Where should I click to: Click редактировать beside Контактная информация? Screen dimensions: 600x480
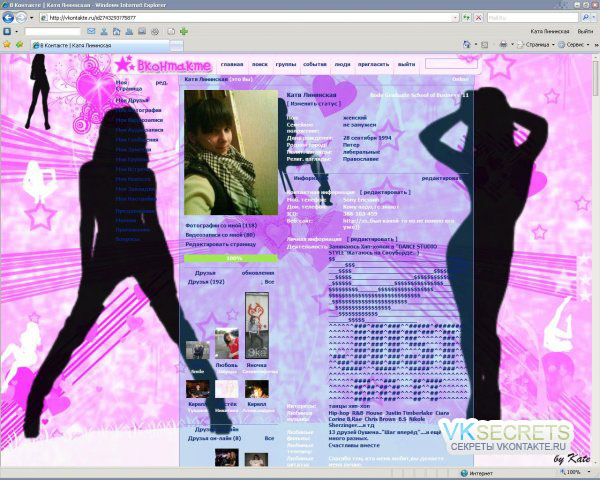(x=385, y=192)
